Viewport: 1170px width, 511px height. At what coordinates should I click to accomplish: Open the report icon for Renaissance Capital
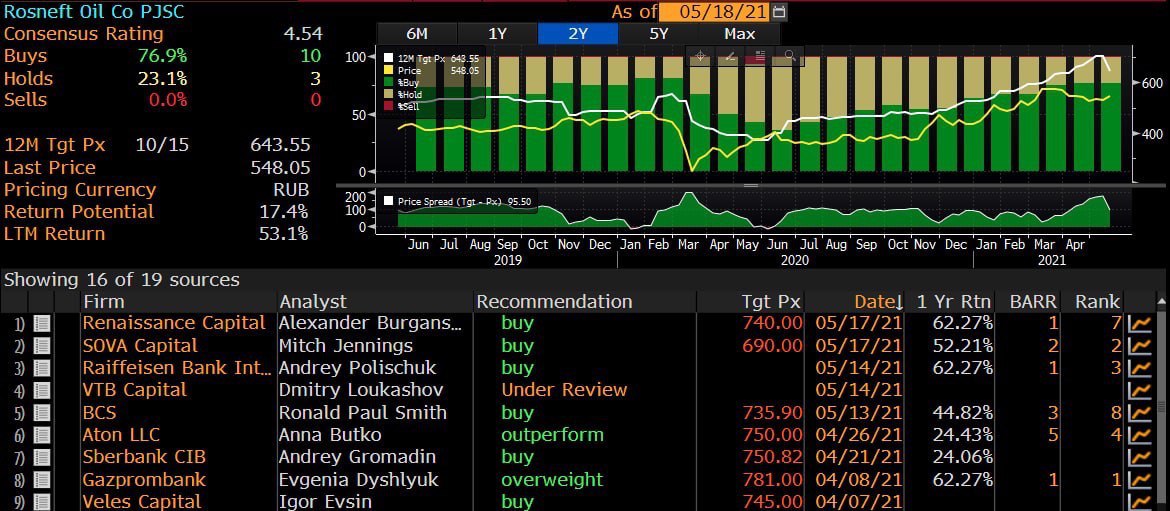pyautogui.click(x=42, y=324)
